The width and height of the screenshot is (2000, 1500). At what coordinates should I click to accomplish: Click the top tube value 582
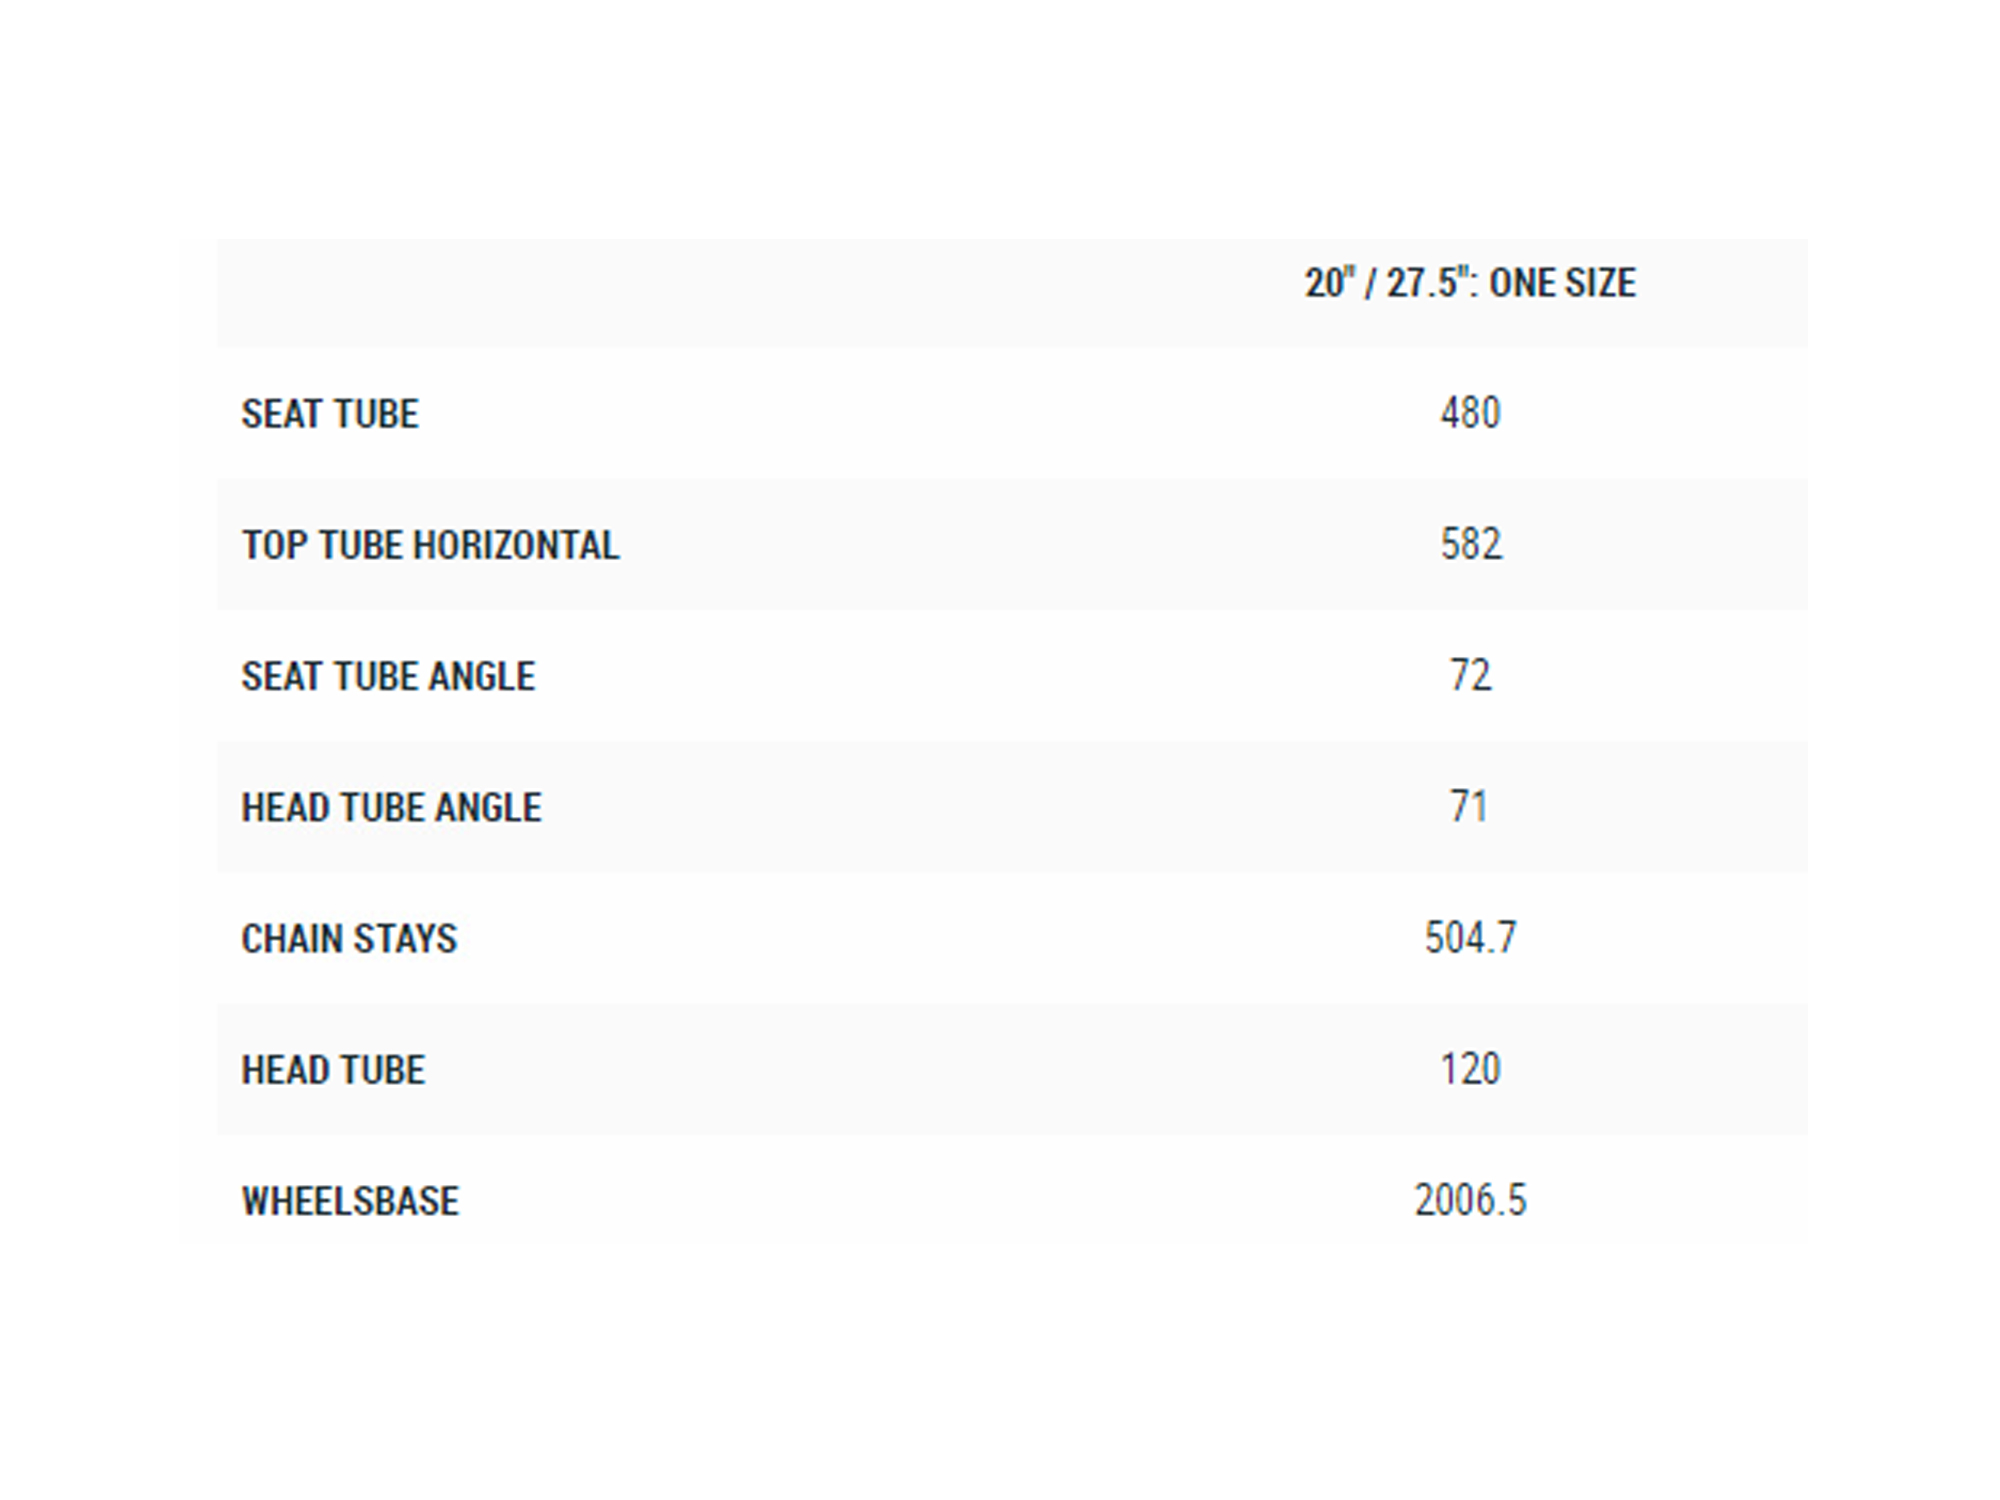click(x=1471, y=544)
